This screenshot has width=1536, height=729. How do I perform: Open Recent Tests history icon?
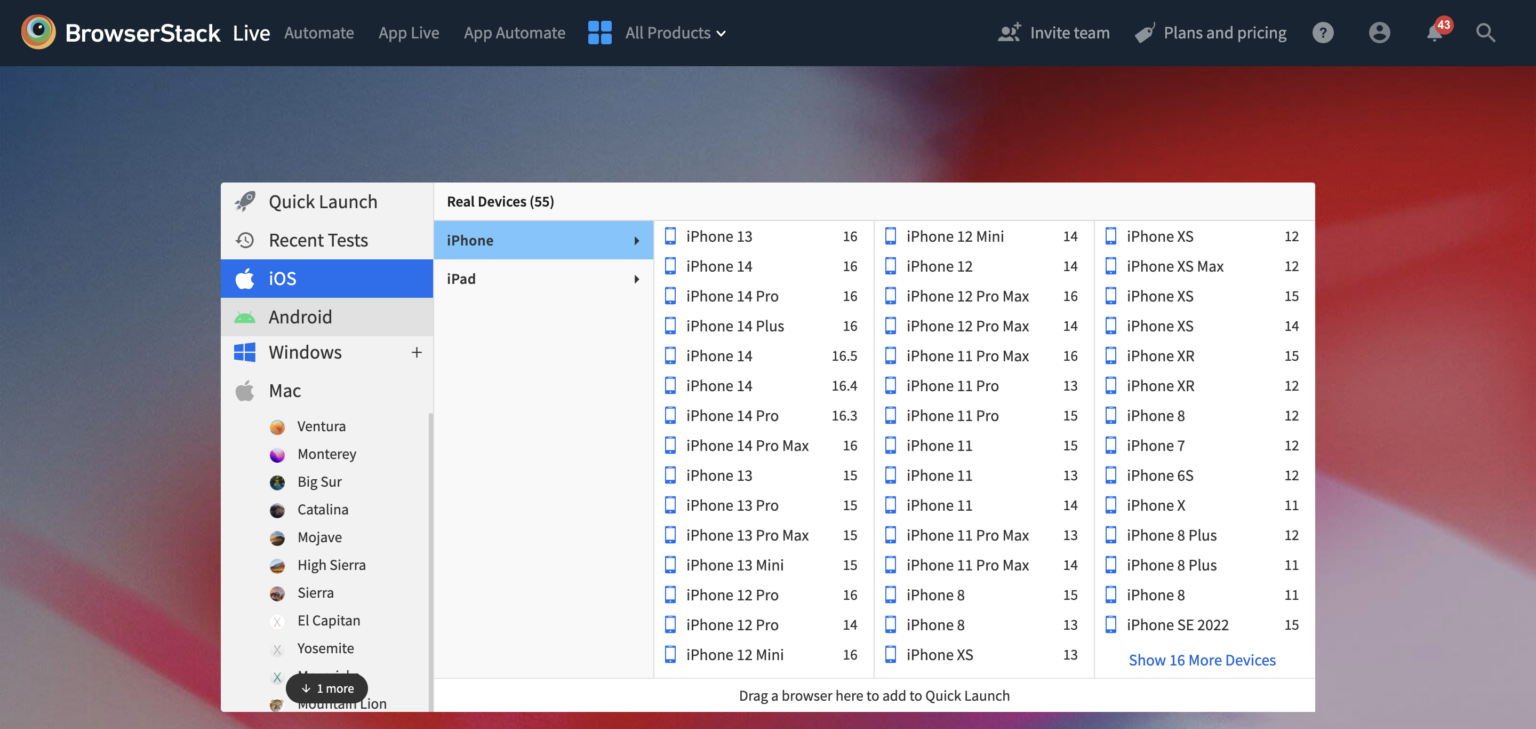(244, 240)
